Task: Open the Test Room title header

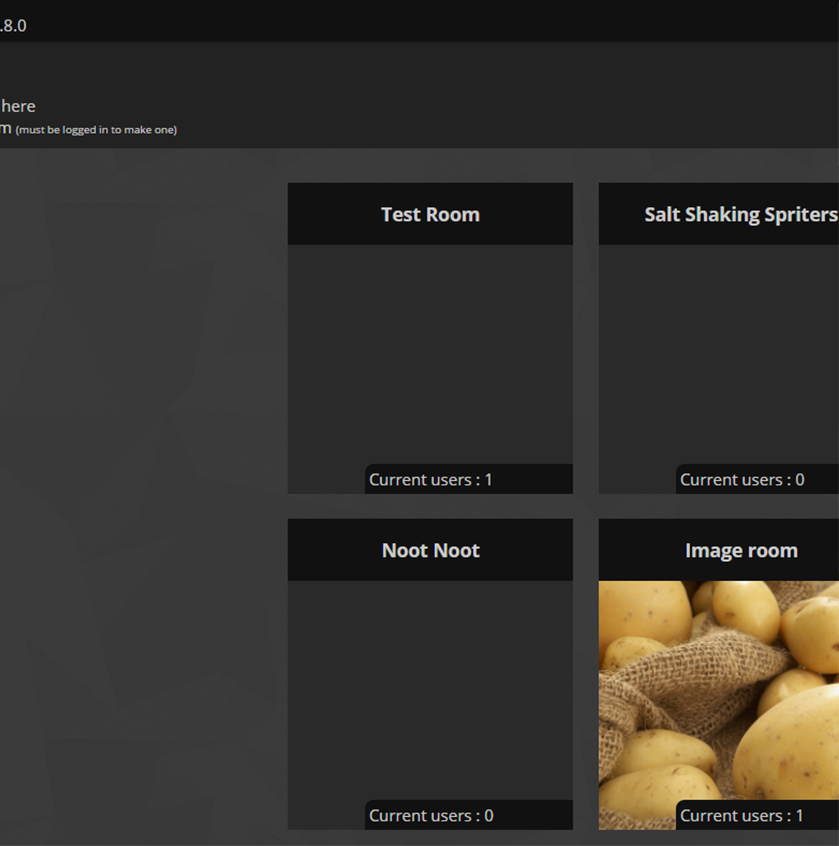Action: click(430, 214)
